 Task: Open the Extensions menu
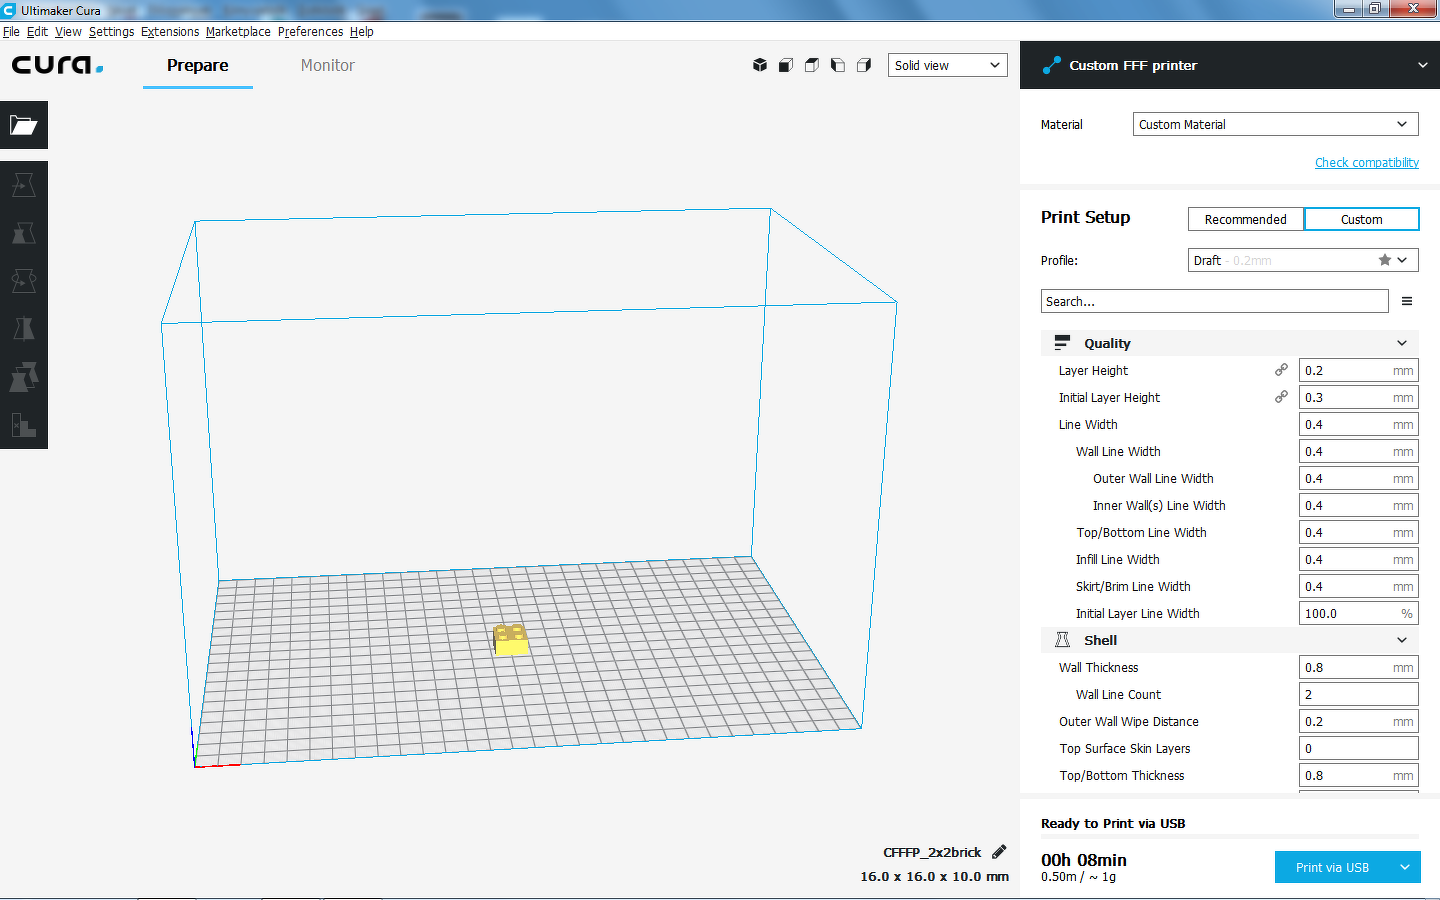click(x=170, y=32)
